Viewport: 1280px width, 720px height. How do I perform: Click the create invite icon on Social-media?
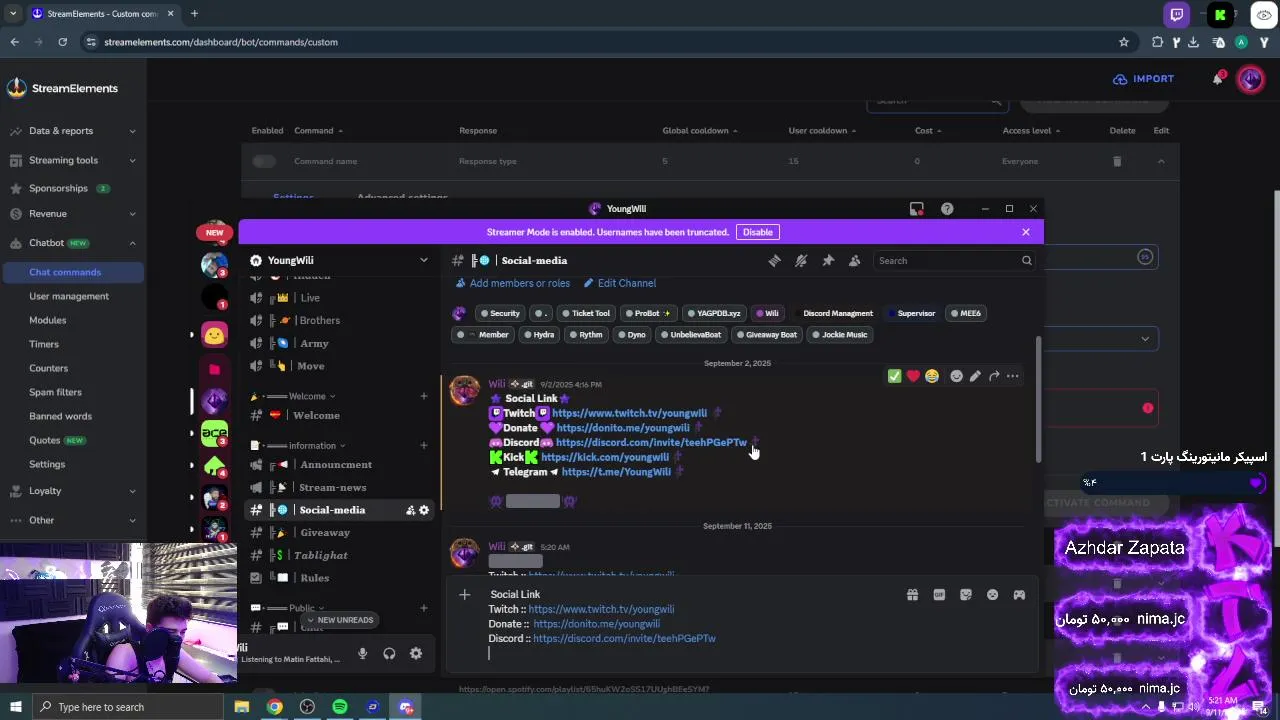[410, 510]
